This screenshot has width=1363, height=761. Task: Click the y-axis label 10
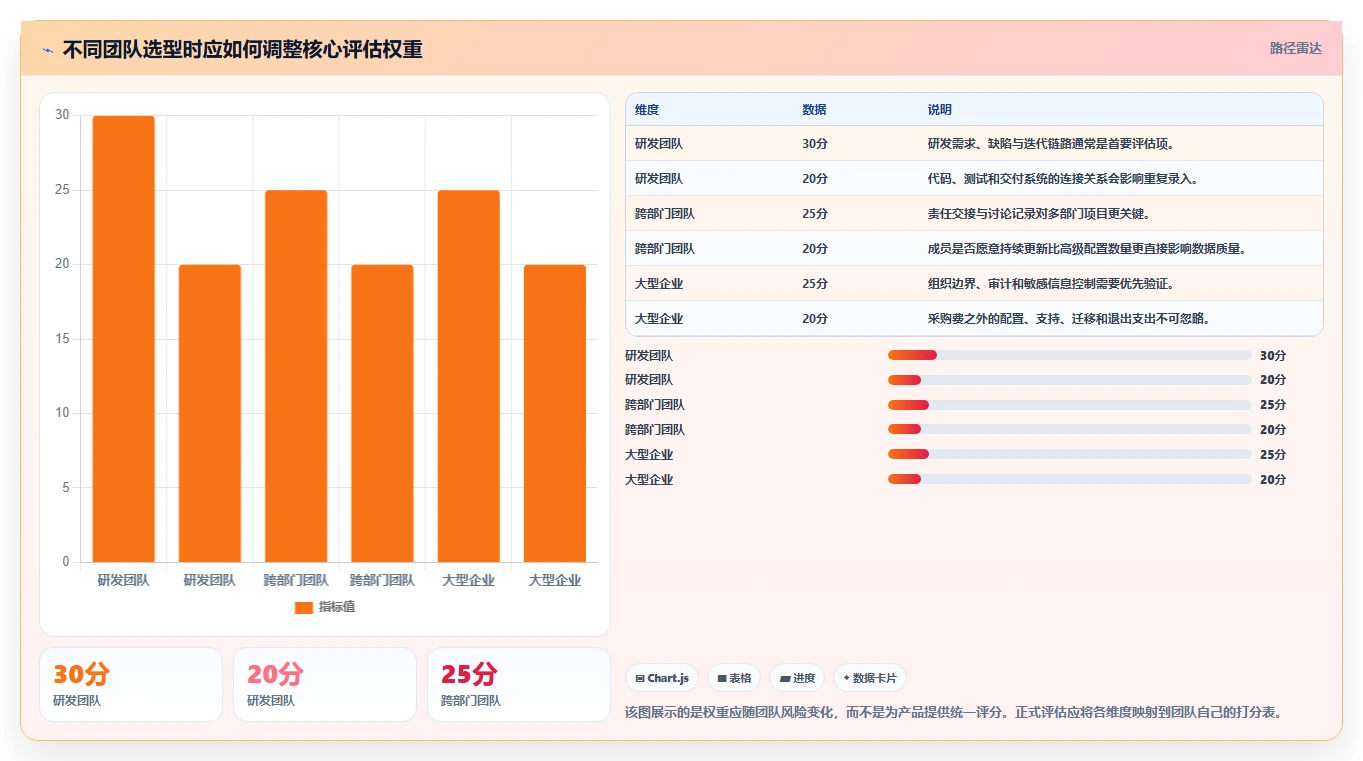(x=62, y=413)
